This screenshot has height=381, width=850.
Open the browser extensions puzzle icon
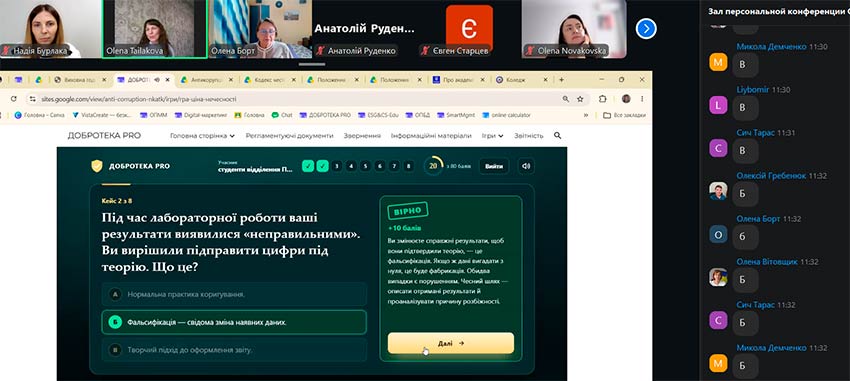point(602,99)
